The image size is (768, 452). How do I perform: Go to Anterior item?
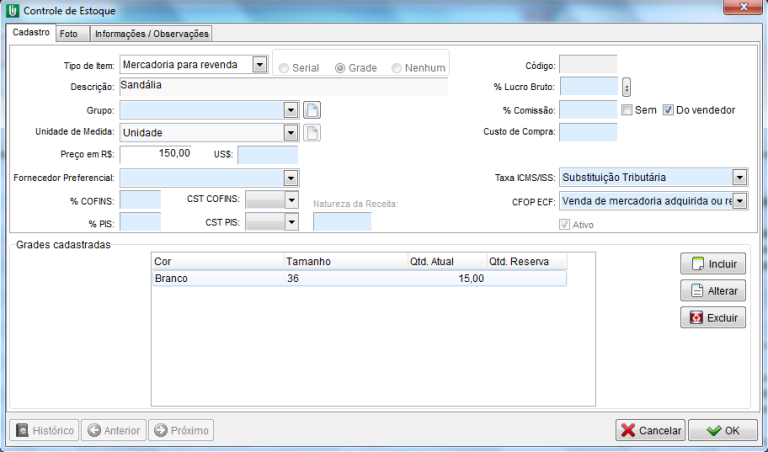113,430
